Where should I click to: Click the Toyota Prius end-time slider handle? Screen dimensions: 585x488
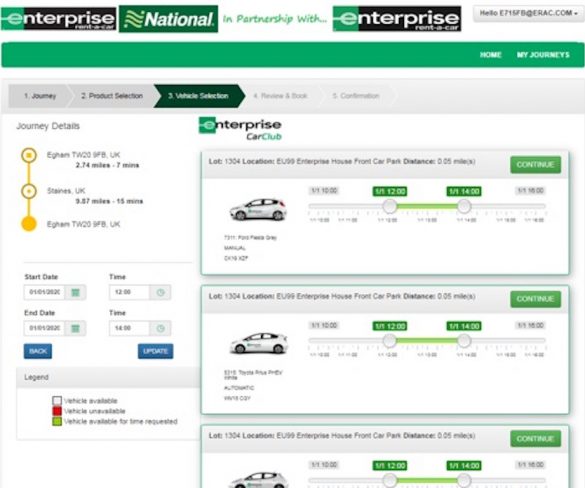[464, 340]
